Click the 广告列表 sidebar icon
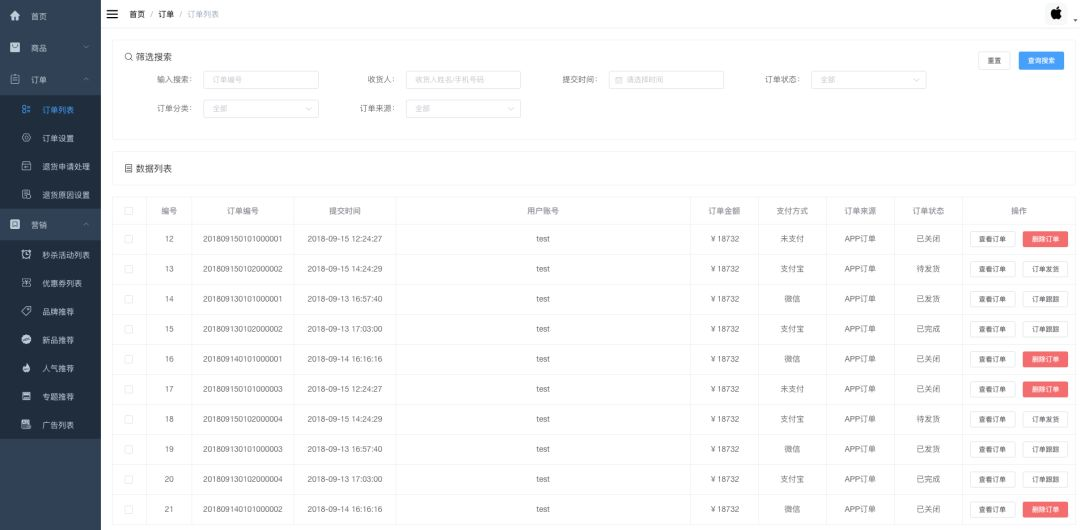Viewport: 1080px width, 530px height. click(x=26, y=425)
